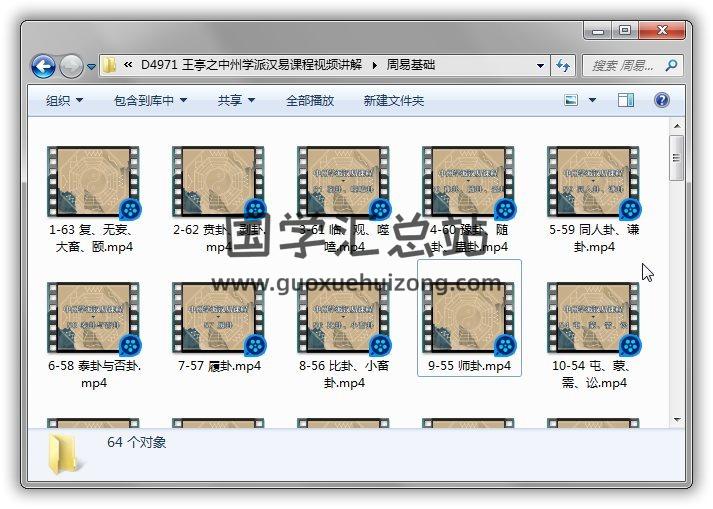The image size is (713, 509).
Task: Click the 全部播放 button
Action: [310, 100]
